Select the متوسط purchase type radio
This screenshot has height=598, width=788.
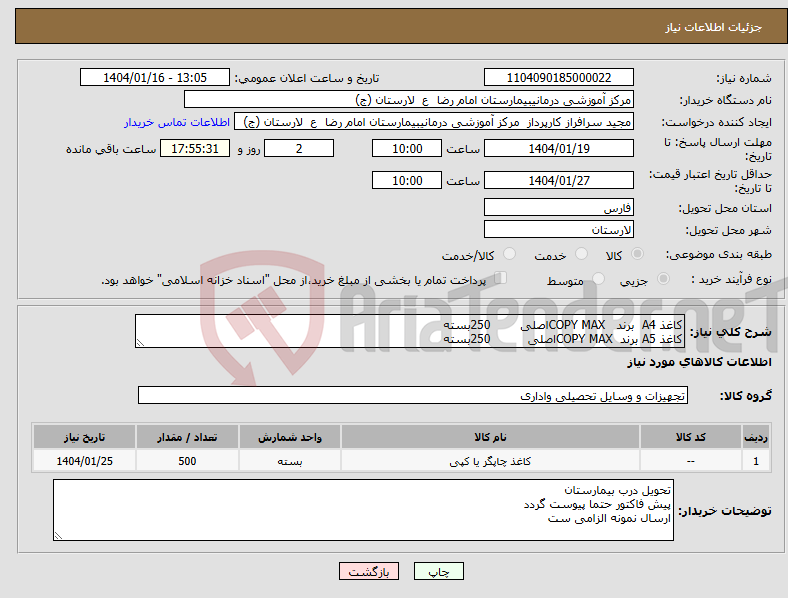(x=599, y=278)
